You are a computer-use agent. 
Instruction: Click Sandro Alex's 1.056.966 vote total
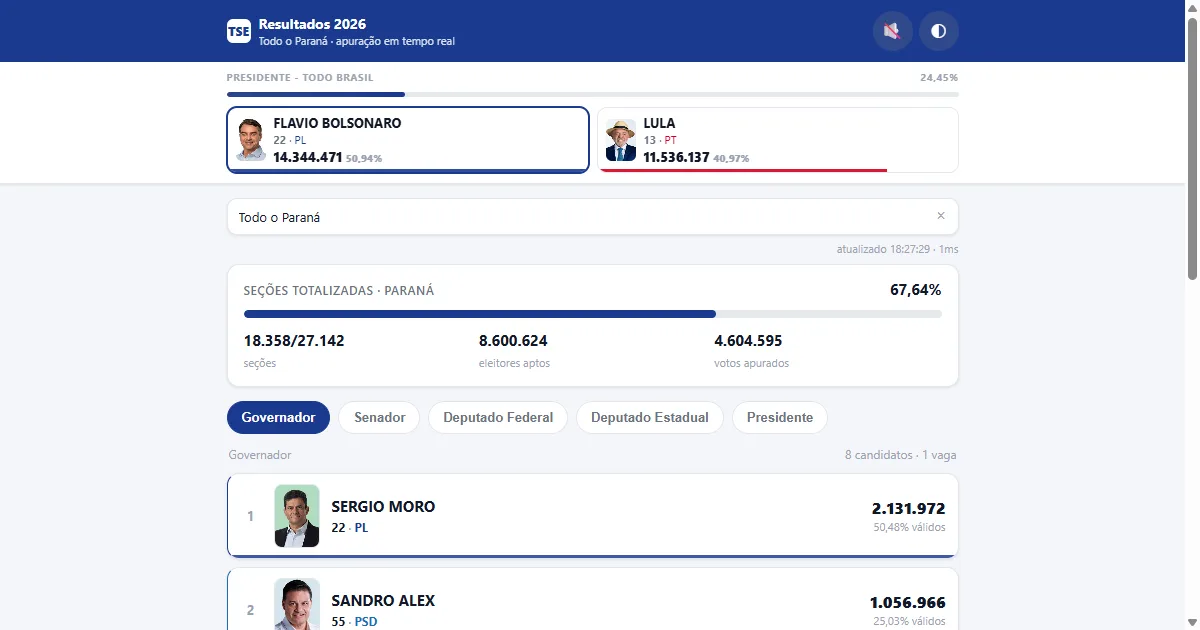pyautogui.click(x=908, y=603)
